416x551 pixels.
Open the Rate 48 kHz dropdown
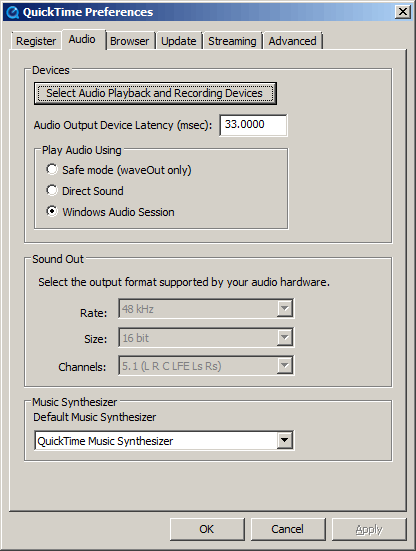click(x=206, y=309)
